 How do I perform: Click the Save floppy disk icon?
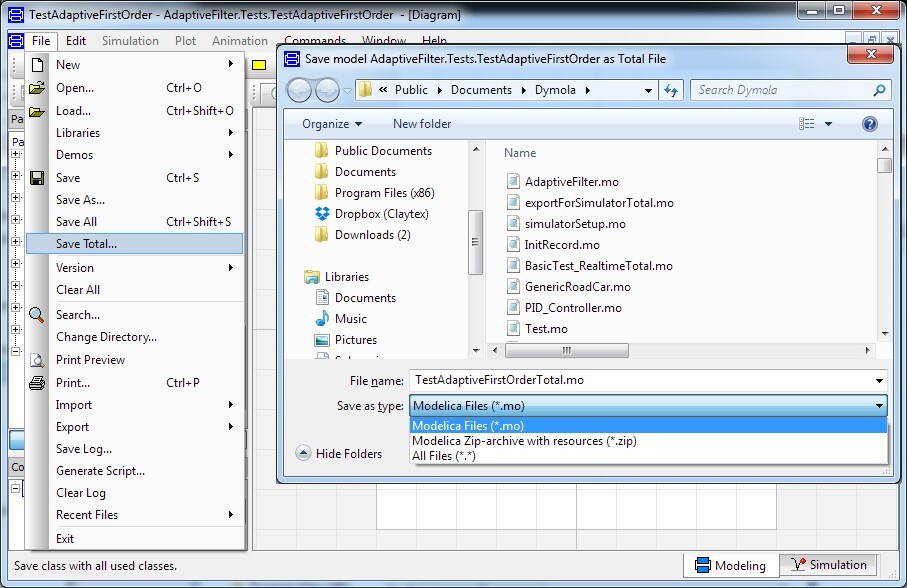tap(37, 177)
